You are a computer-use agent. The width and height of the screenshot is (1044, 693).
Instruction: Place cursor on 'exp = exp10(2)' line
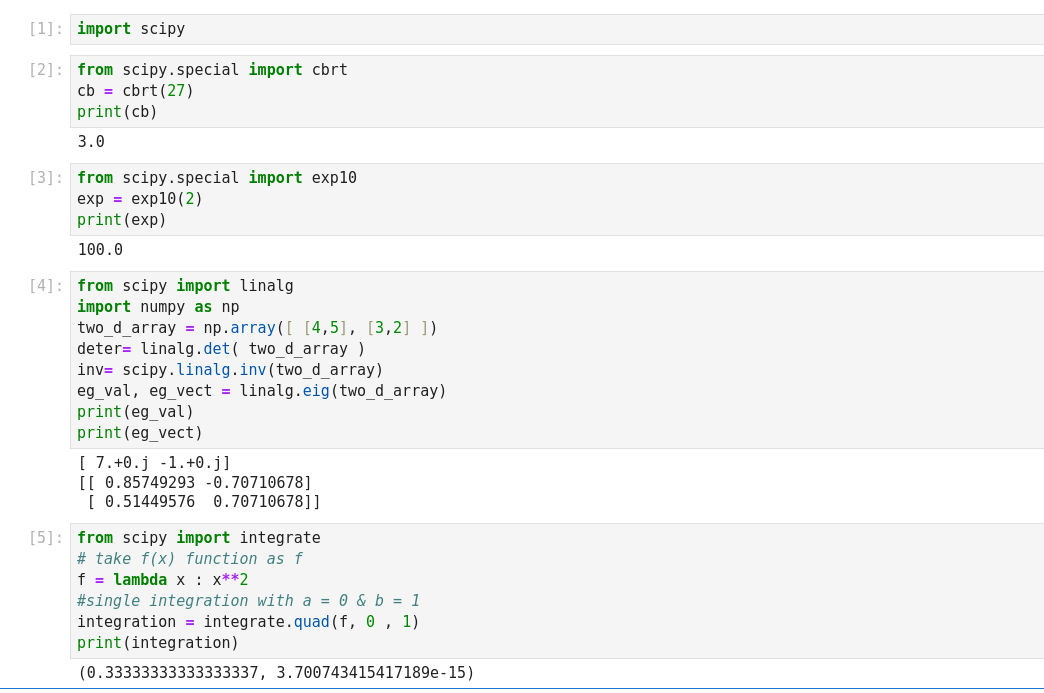pyautogui.click(x=140, y=199)
